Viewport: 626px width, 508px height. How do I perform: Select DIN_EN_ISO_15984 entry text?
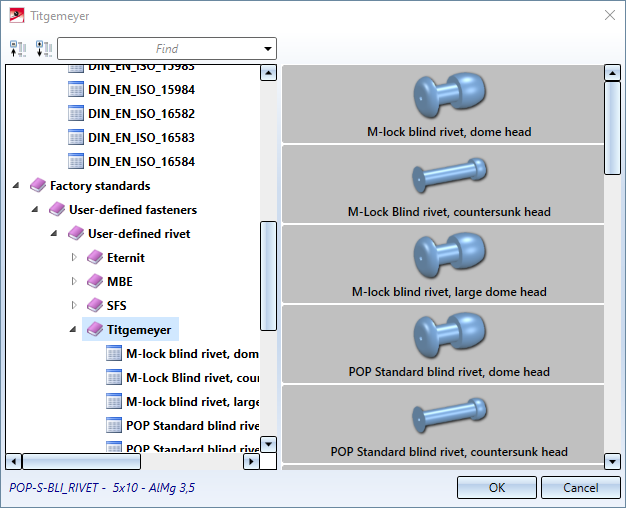141,90
